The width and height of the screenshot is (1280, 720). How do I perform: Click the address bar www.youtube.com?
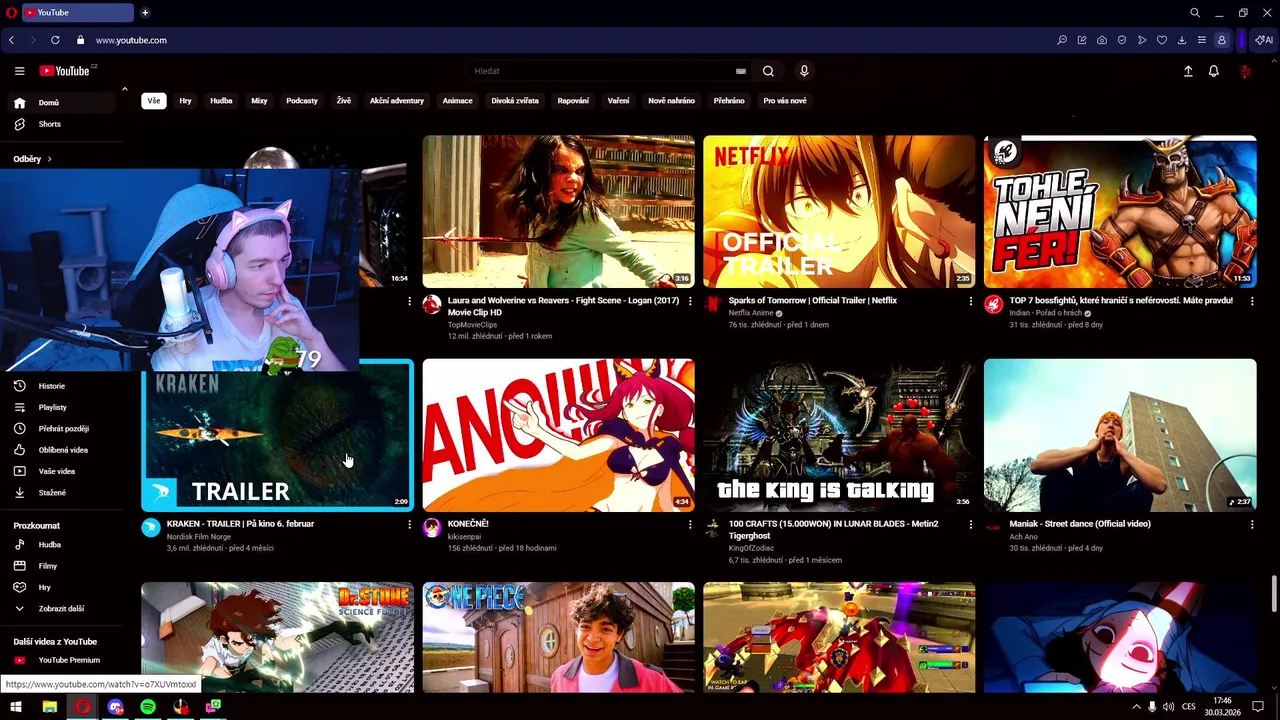131,40
